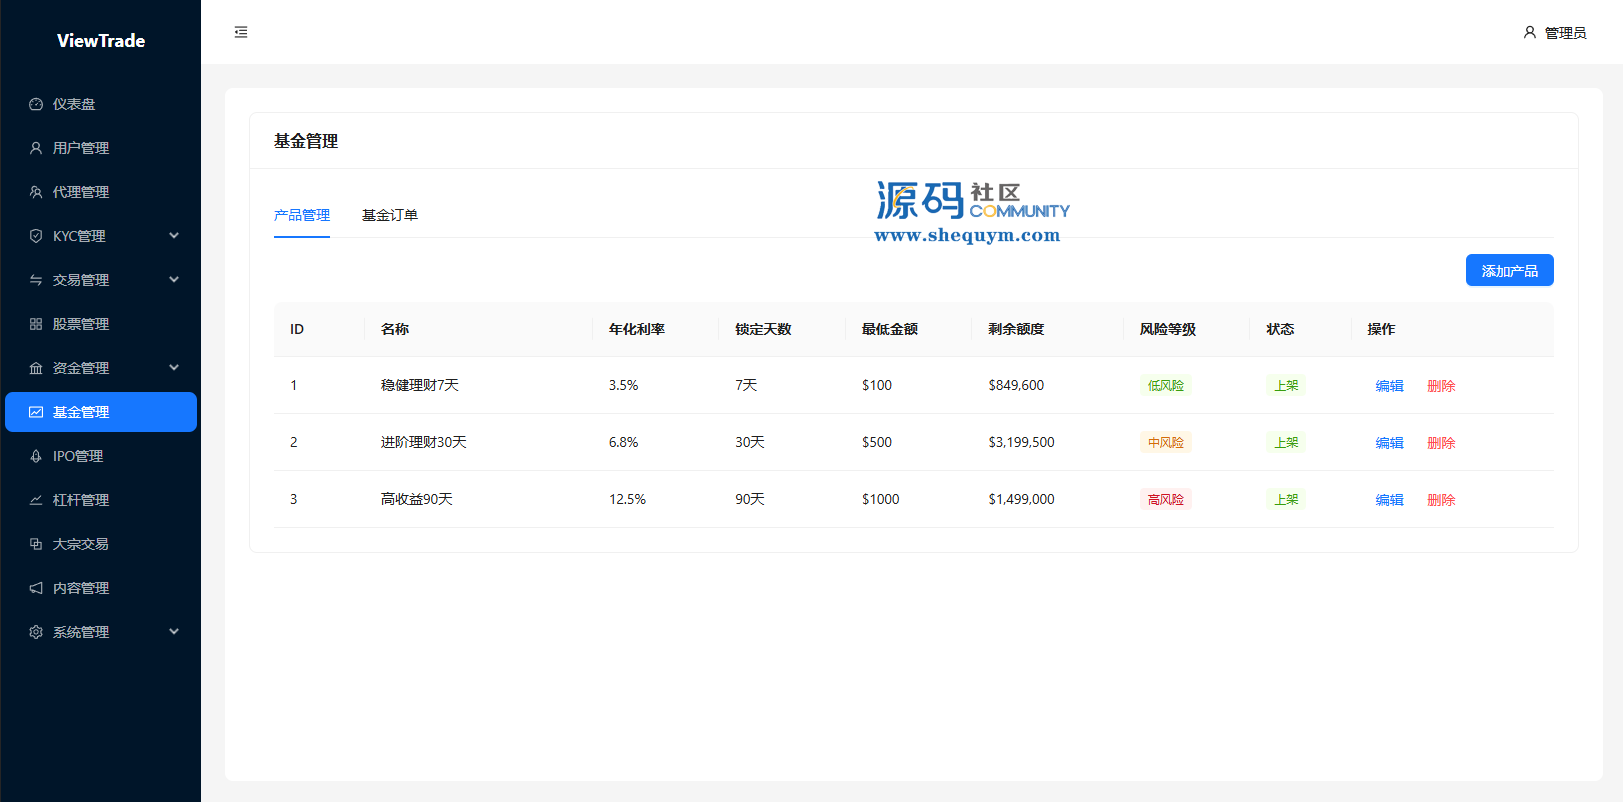Click the 6.8% annual rate cell
The image size is (1623, 802).
(x=623, y=442)
